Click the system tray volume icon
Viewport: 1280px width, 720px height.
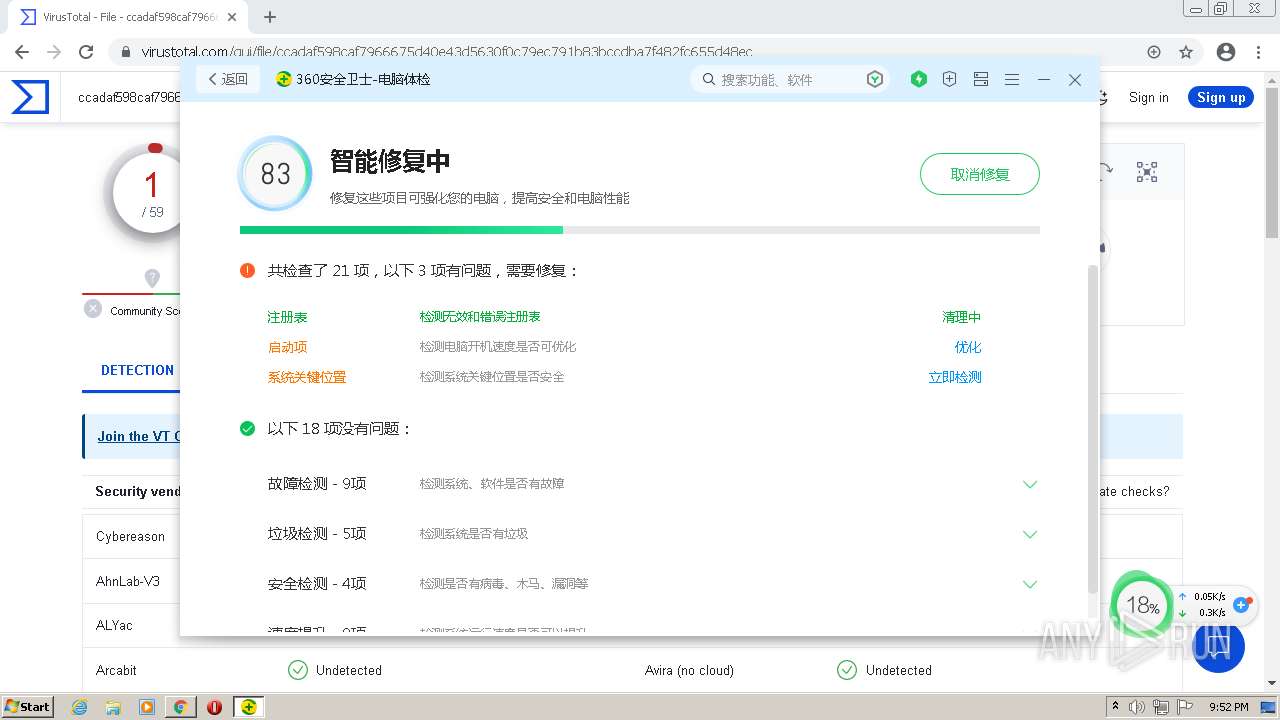pos(1136,706)
